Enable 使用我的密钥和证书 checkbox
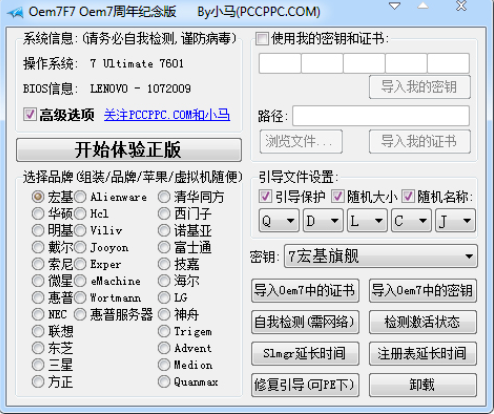The height and width of the screenshot is (414, 494). click(x=262, y=39)
